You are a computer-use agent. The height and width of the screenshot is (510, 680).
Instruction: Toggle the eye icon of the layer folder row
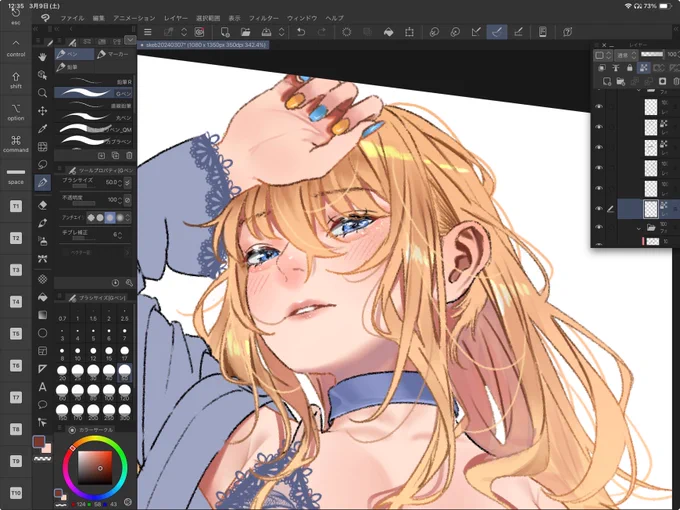(x=599, y=227)
